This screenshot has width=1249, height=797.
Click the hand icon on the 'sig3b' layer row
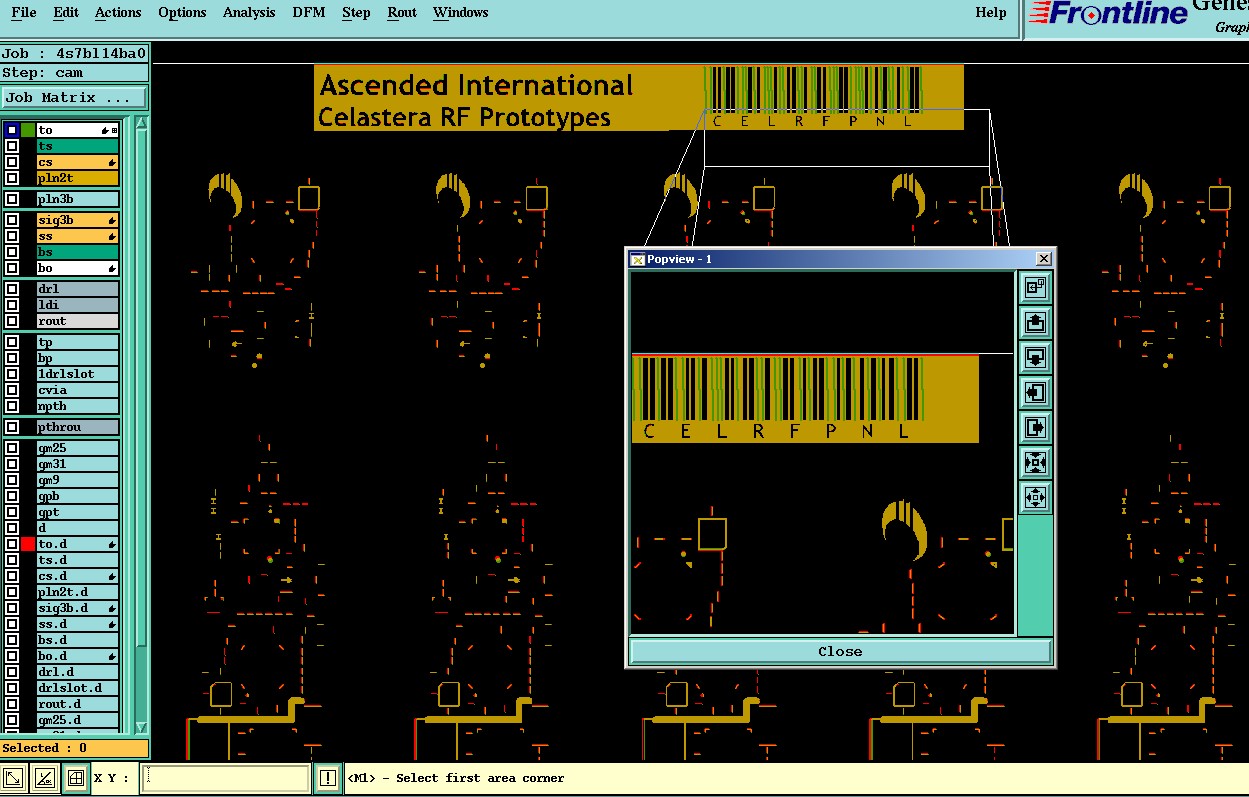[x=112, y=220]
